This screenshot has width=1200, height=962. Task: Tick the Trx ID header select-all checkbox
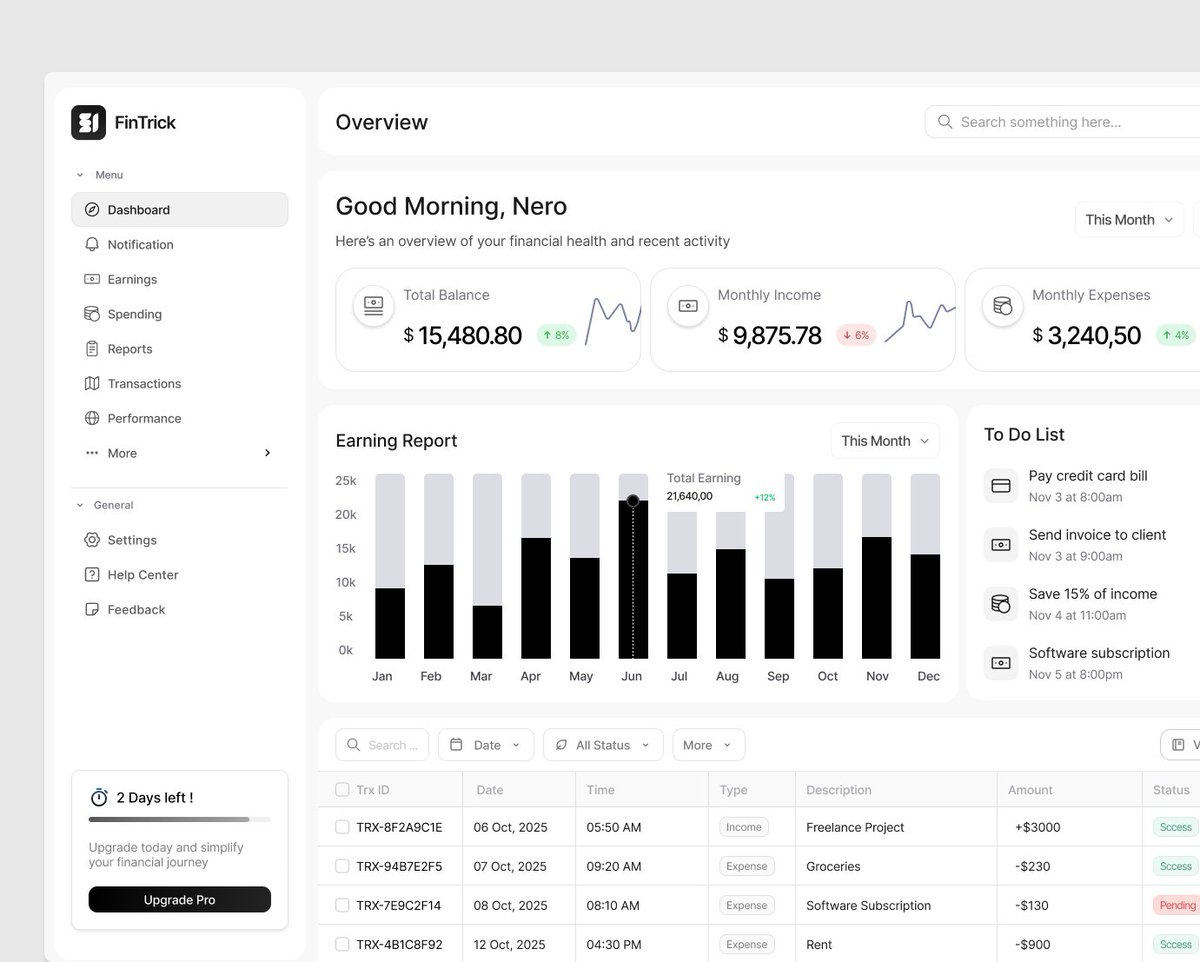click(x=342, y=790)
